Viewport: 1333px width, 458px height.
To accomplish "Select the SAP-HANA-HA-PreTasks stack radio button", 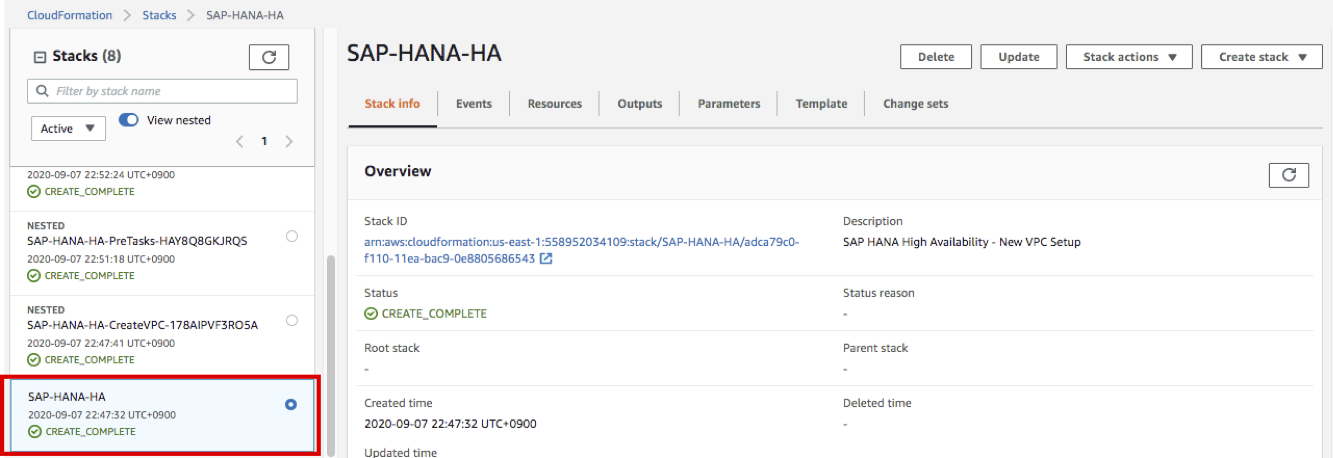I will 291,236.
